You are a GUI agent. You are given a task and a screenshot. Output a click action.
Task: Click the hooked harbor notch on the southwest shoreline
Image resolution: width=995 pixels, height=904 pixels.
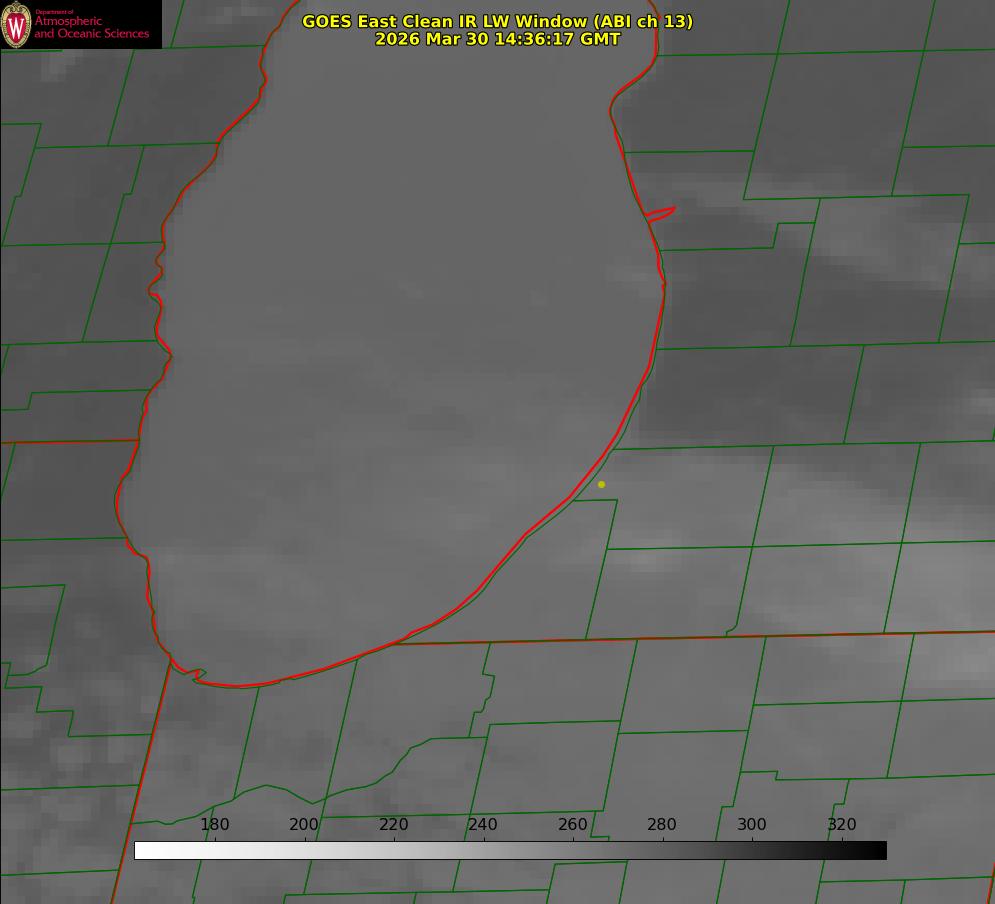coord(197,675)
